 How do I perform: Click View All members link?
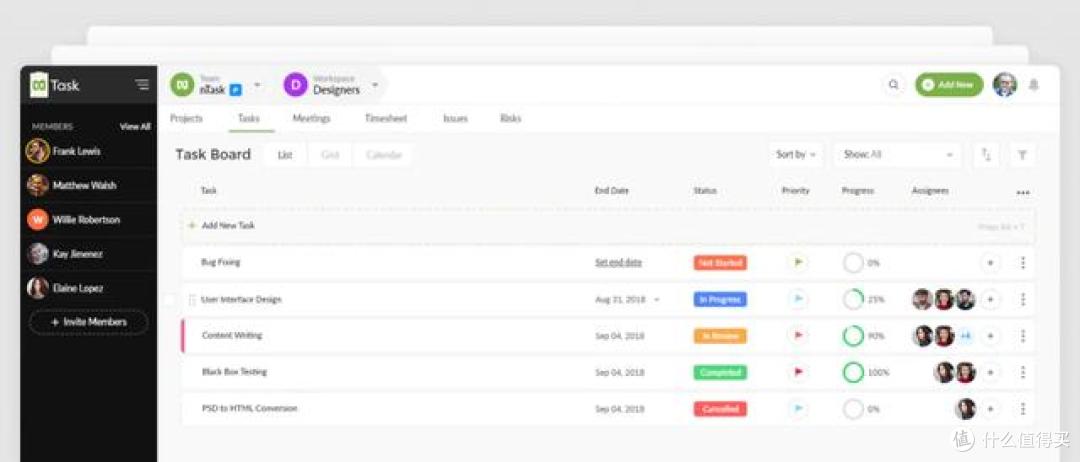point(135,127)
